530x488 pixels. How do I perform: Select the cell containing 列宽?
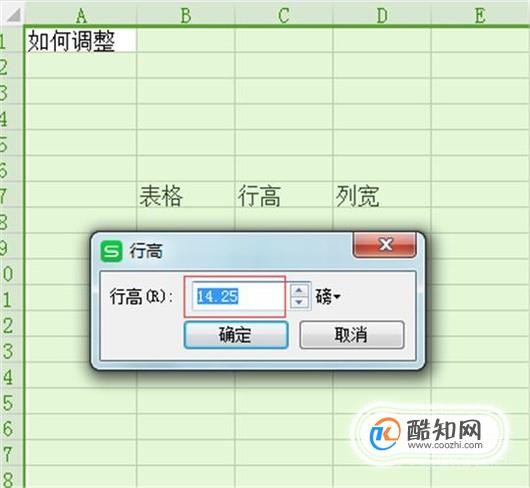[382, 194]
